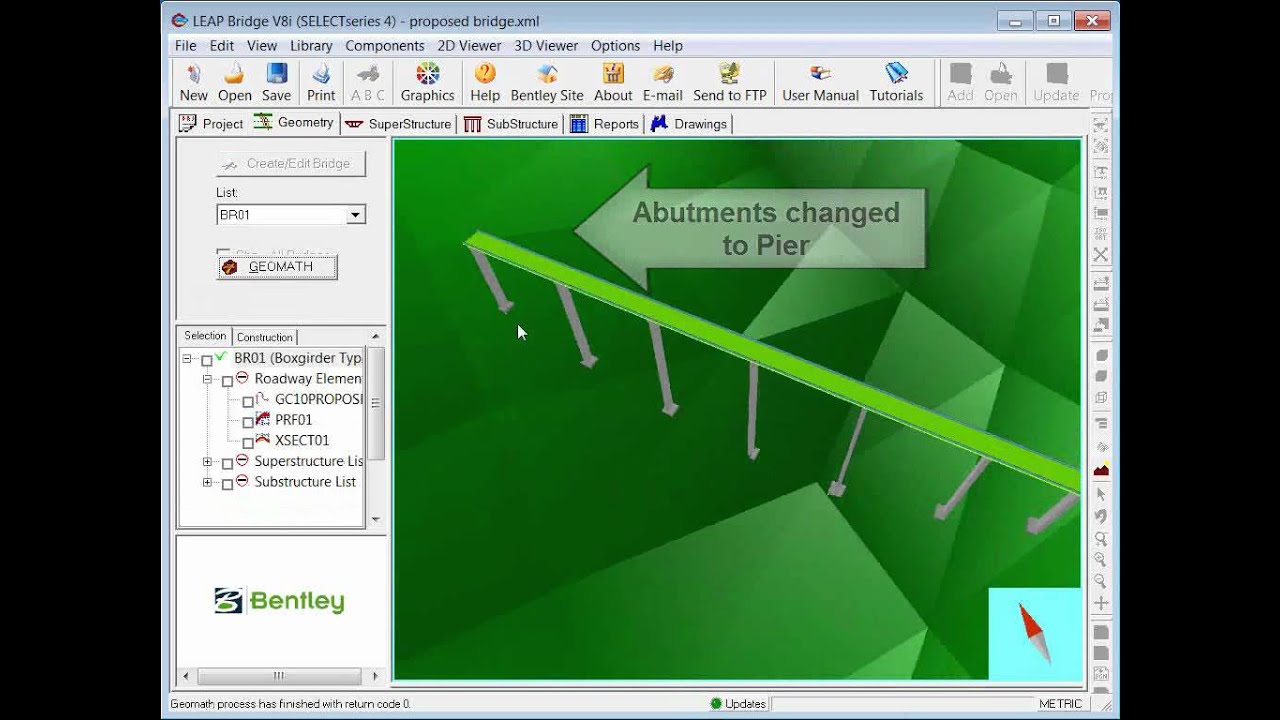Click the Help question mark icon
This screenshot has width=1280, height=720.
point(485,73)
